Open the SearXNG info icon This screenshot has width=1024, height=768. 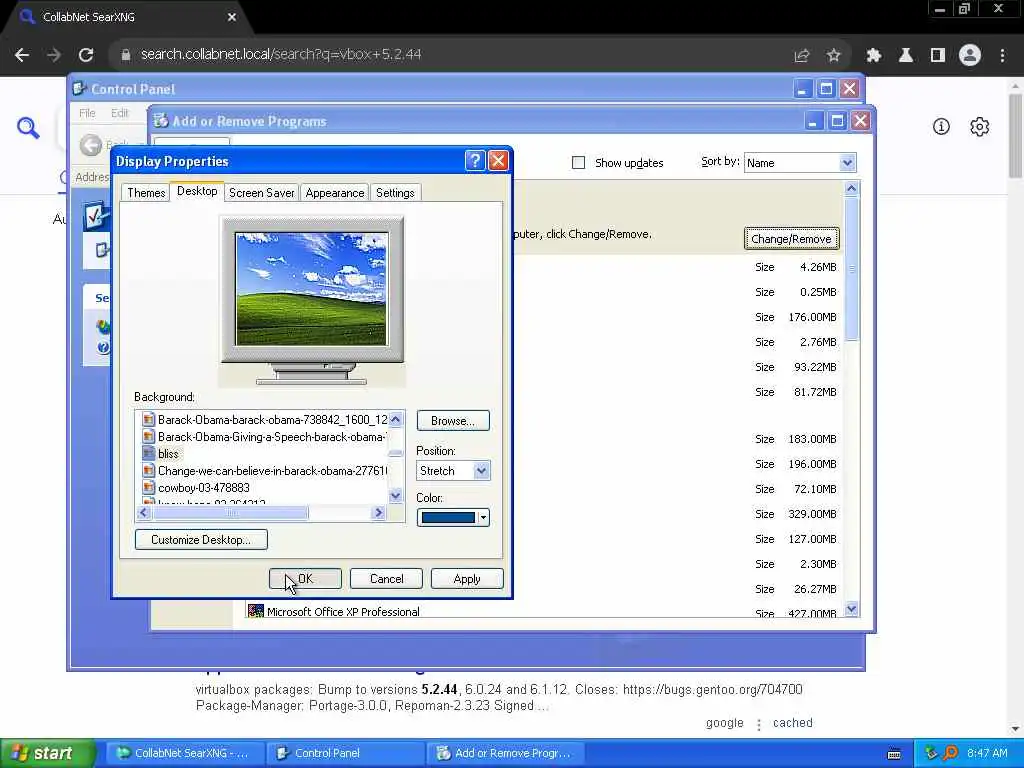tap(941, 127)
